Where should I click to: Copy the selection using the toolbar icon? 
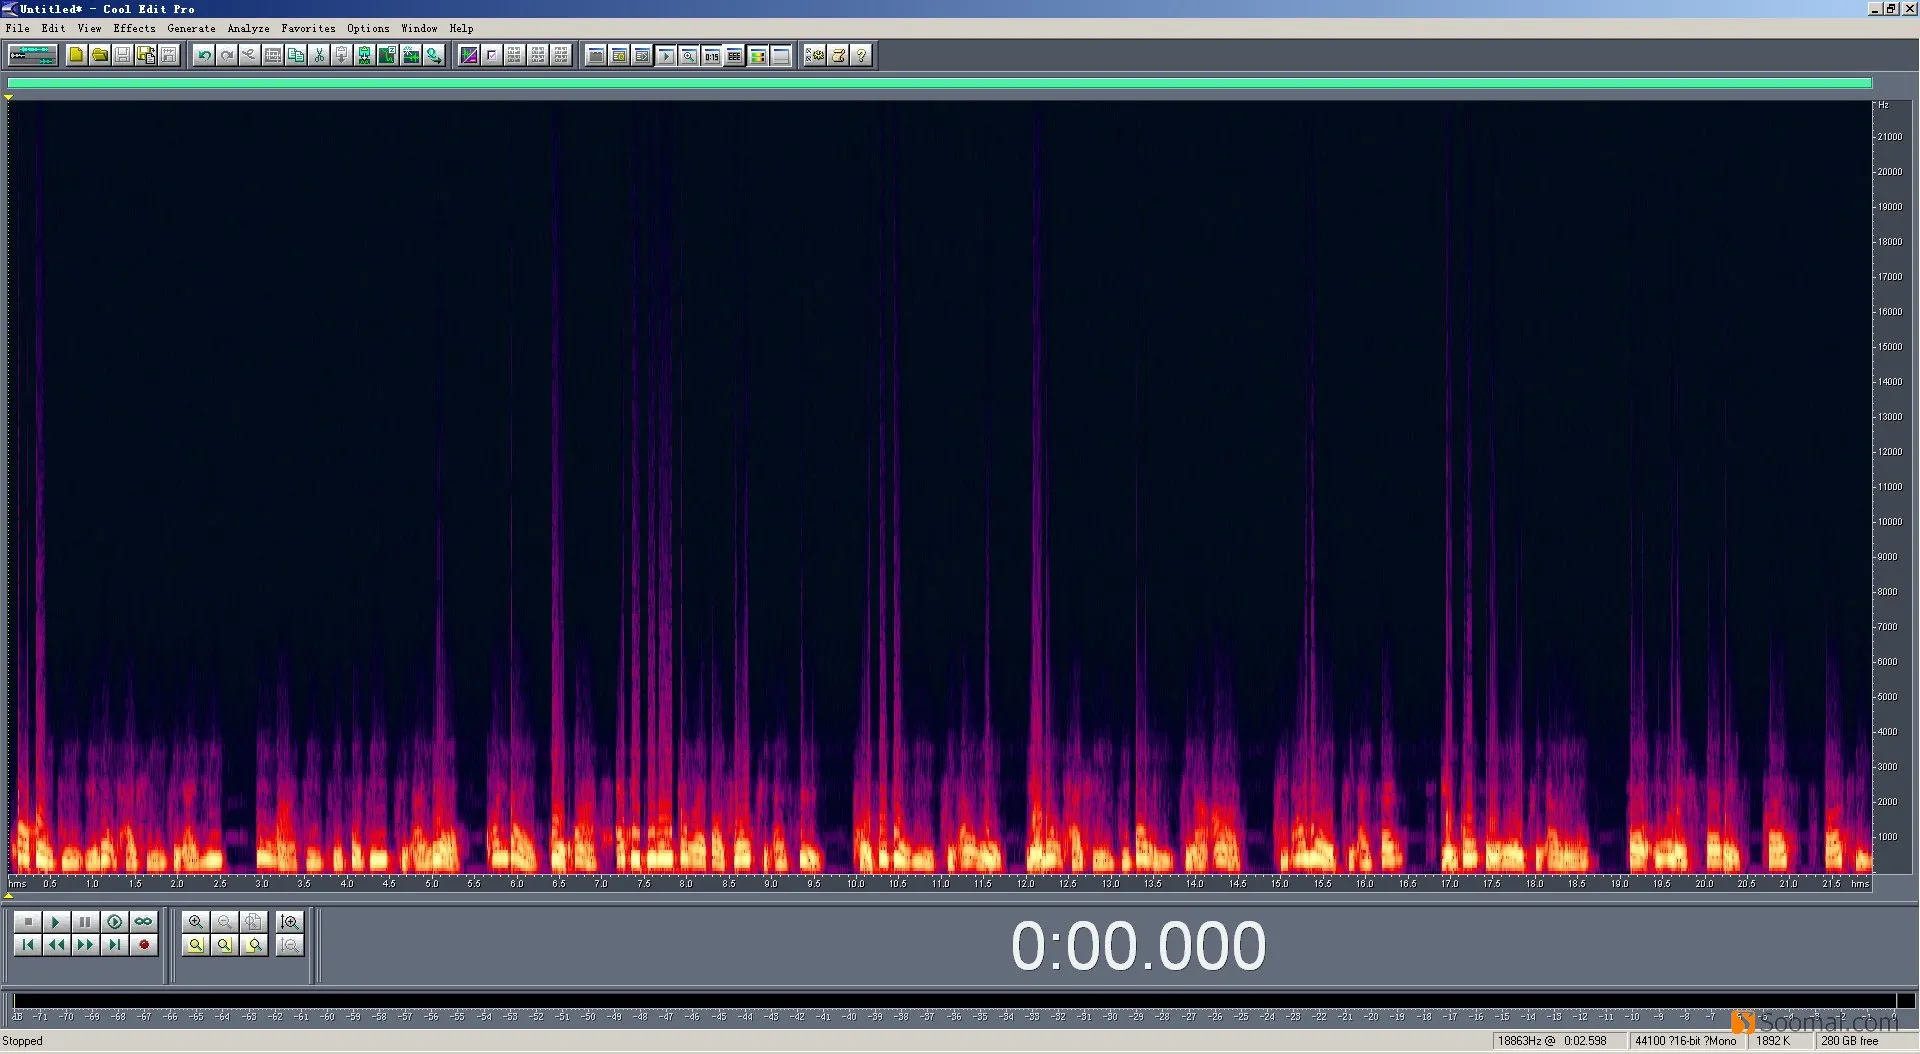tap(296, 55)
